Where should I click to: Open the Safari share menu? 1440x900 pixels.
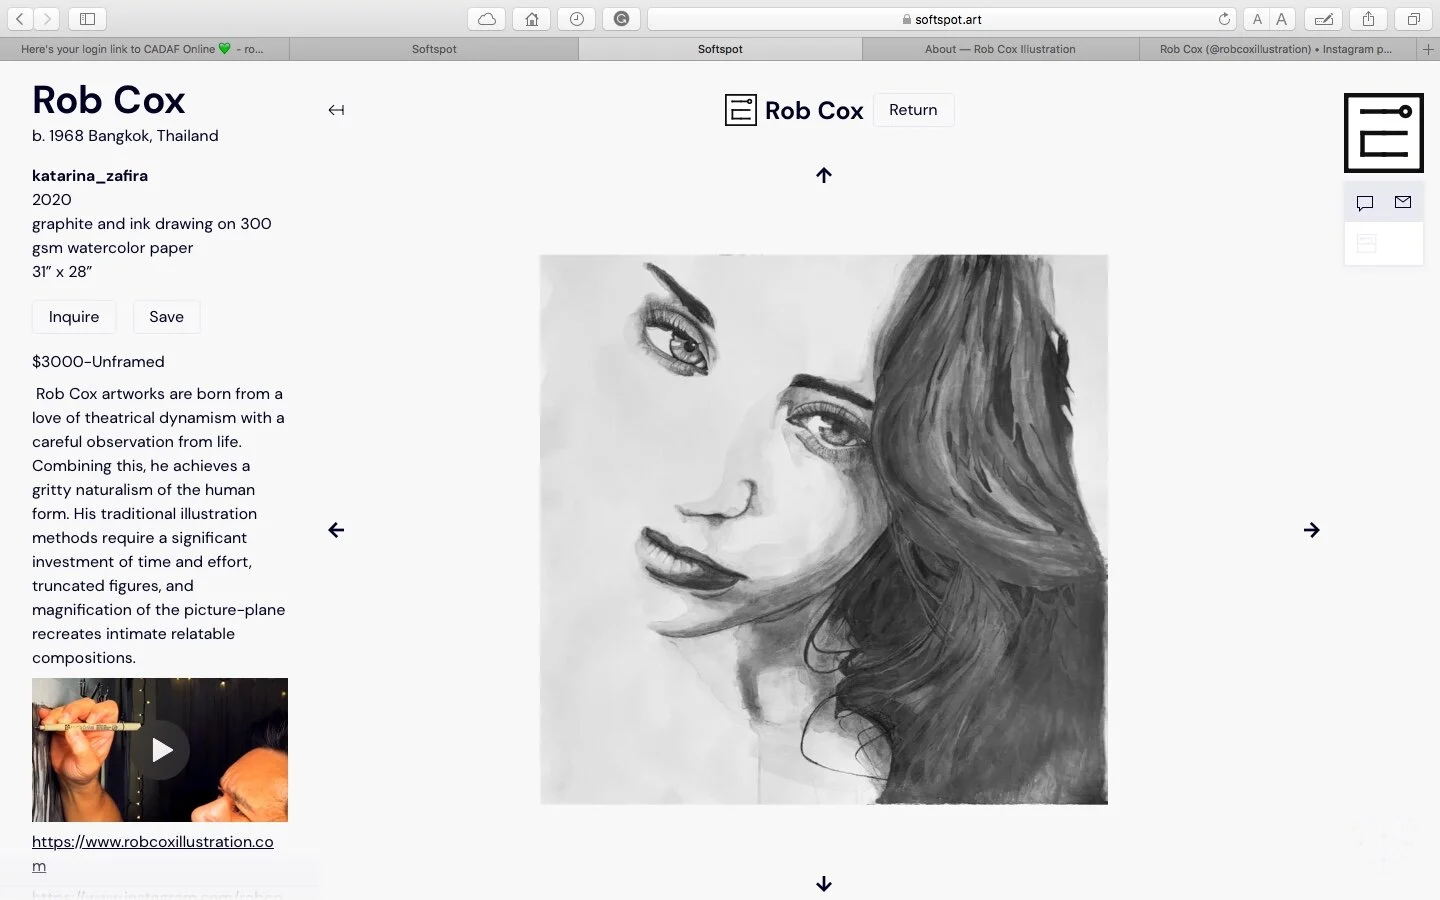(x=1368, y=18)
